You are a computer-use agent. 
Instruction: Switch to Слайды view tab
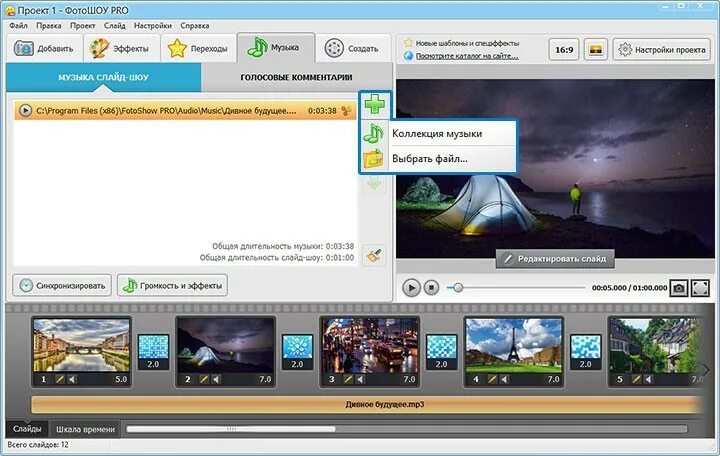(27, 429)
